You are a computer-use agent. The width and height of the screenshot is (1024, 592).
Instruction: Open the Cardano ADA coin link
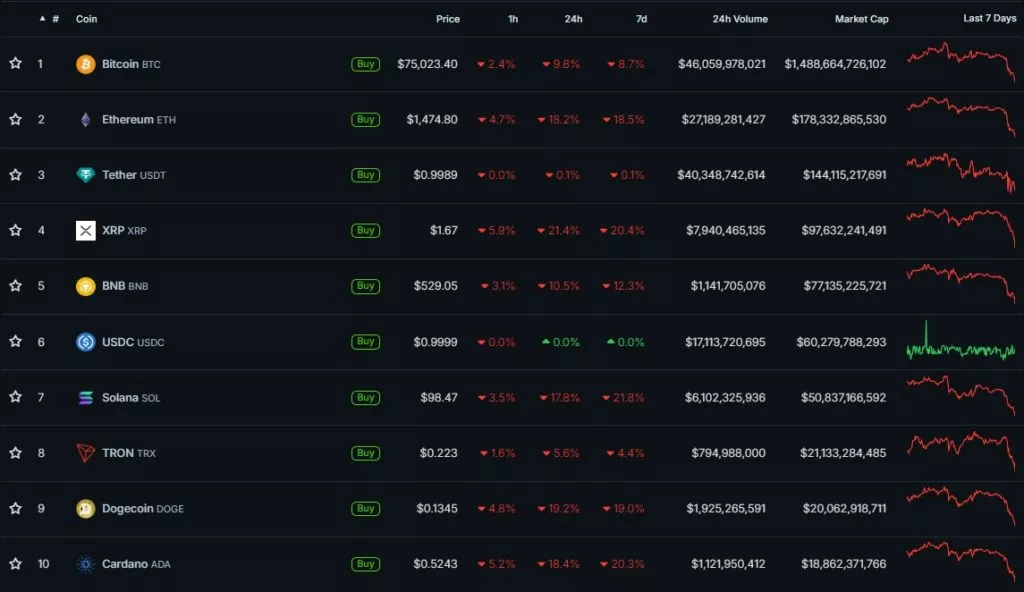click(x=136, y=564)
